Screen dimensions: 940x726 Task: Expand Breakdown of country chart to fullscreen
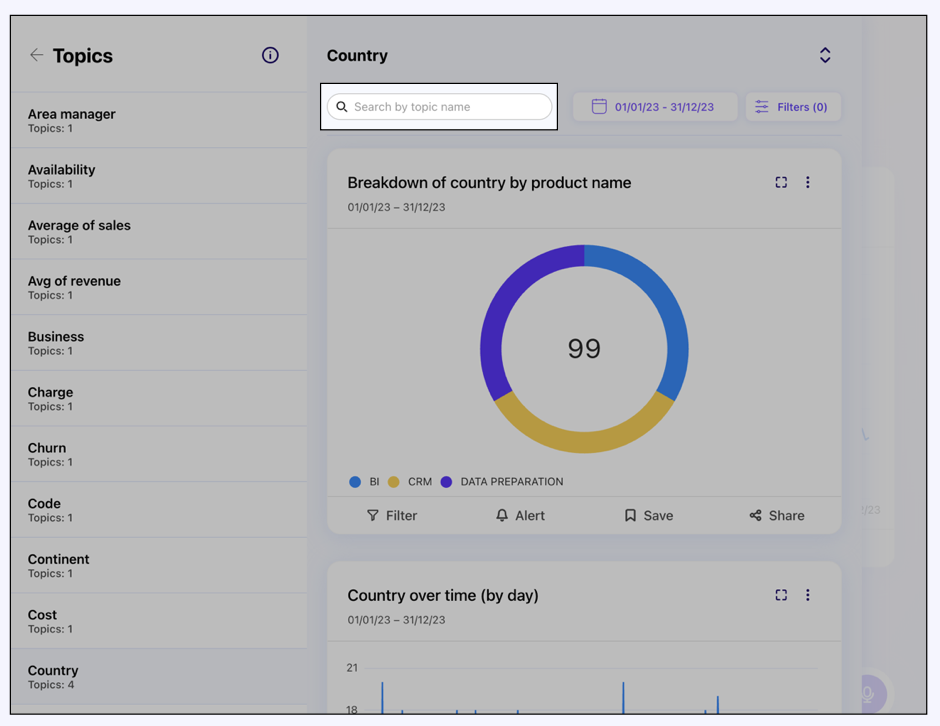781,182
